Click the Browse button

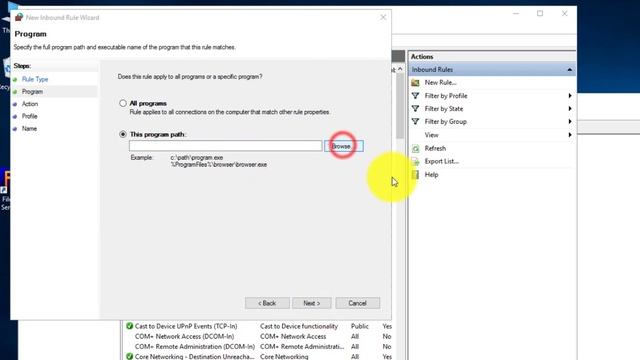pos(344,146)
